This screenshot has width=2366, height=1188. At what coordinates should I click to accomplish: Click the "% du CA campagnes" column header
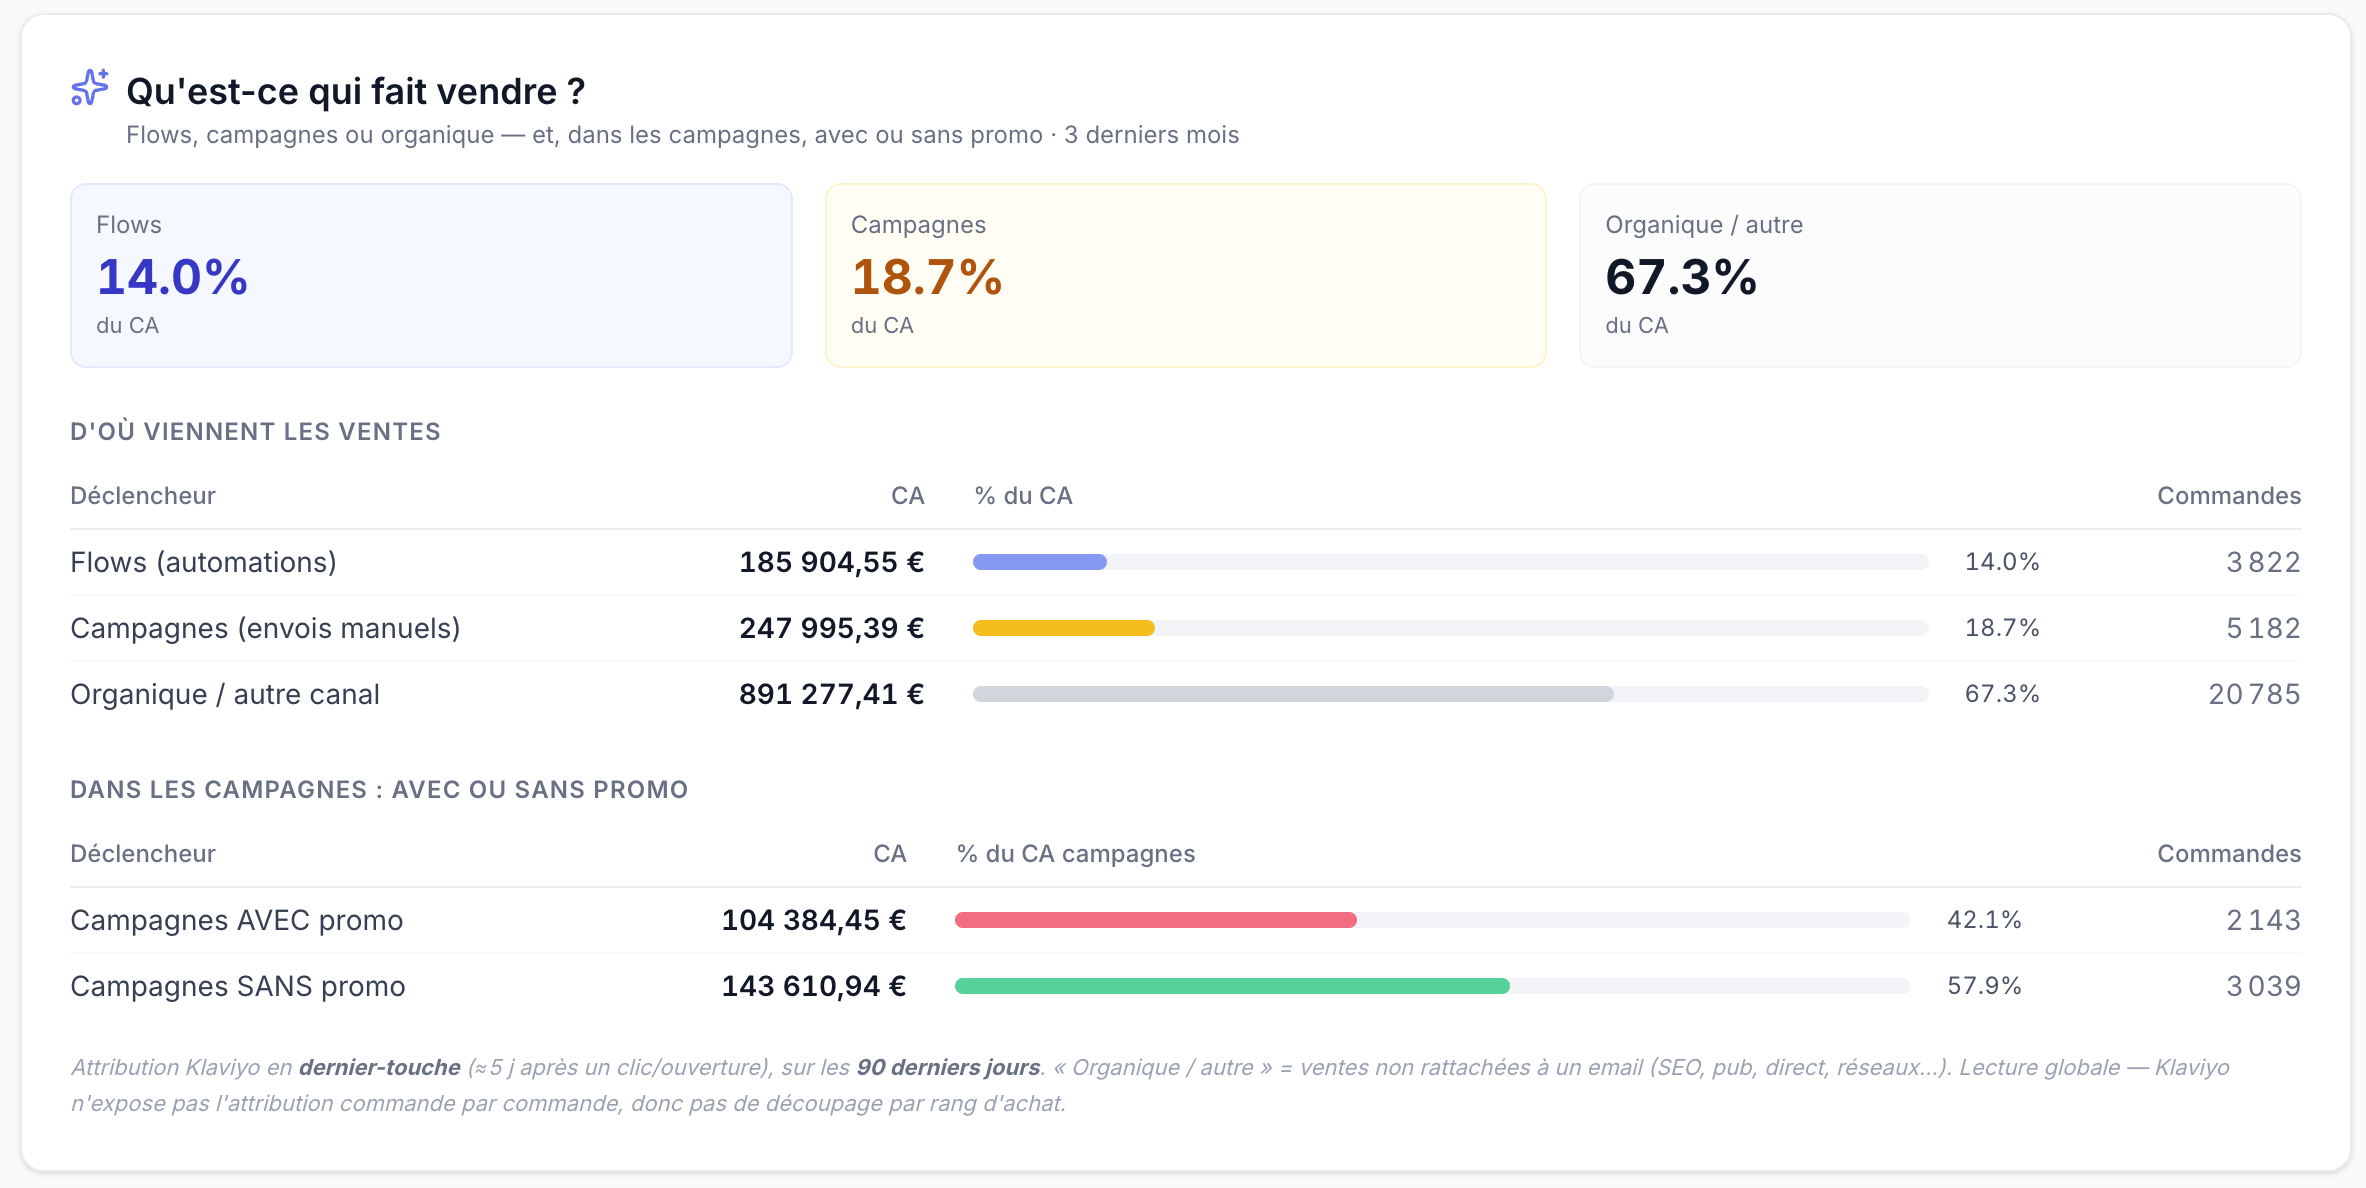(x=1076, y=854)
